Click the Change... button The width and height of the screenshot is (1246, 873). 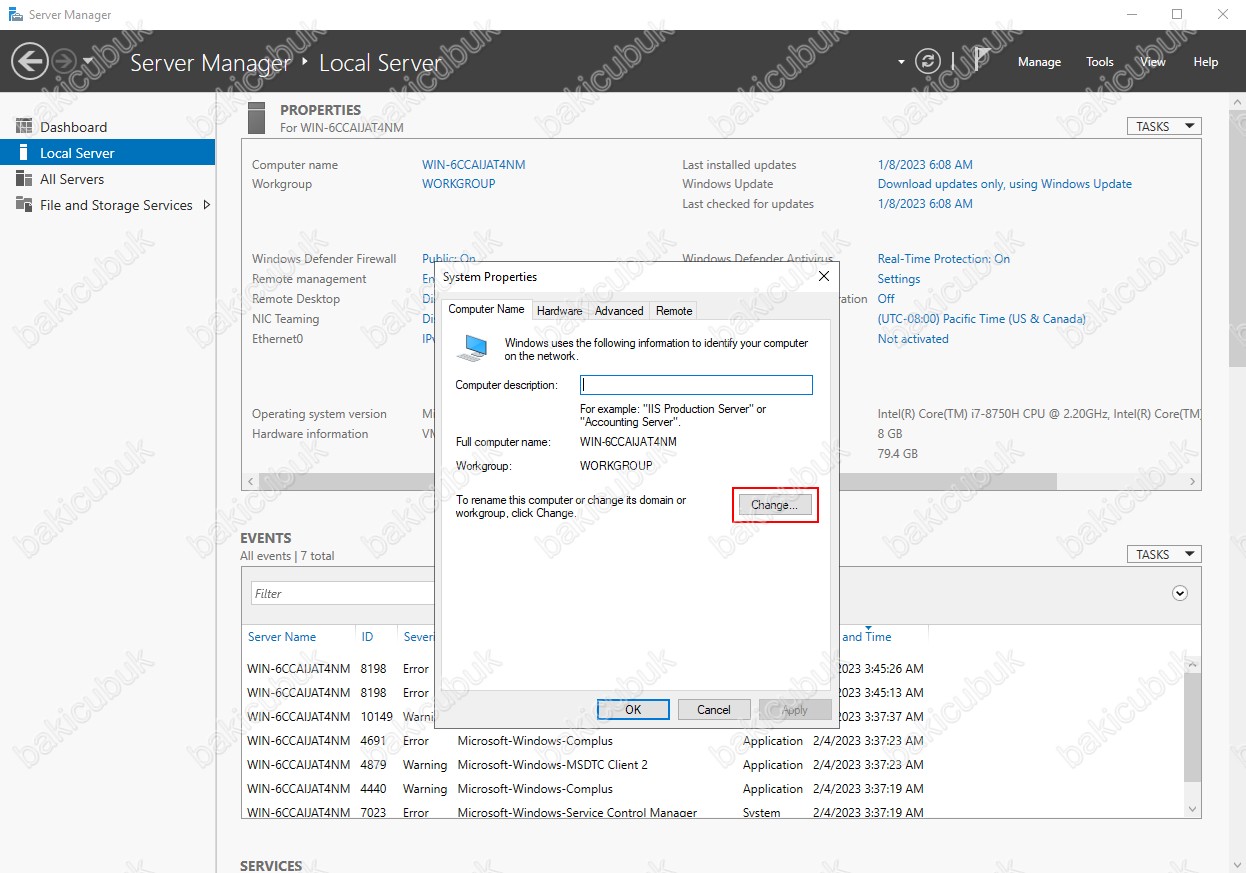pos(775,505)
